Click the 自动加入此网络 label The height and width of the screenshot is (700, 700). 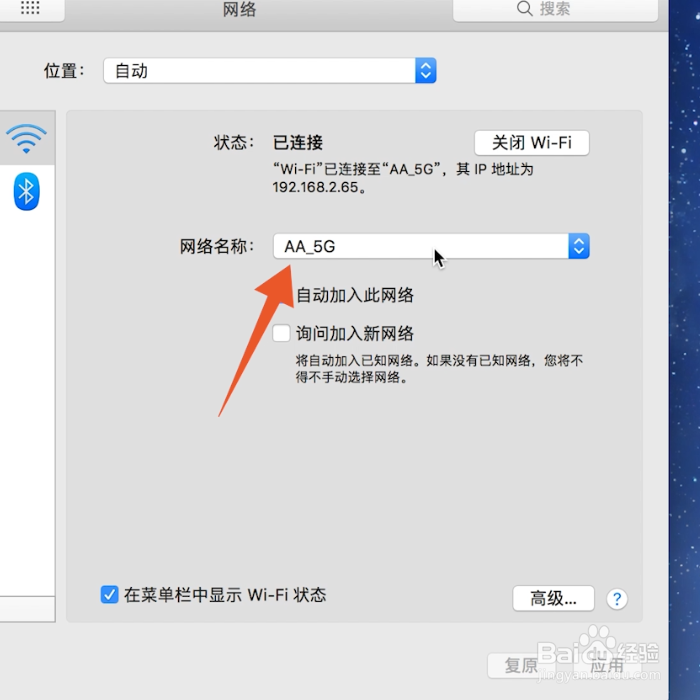pyautogui.click(x=355, y=295)
